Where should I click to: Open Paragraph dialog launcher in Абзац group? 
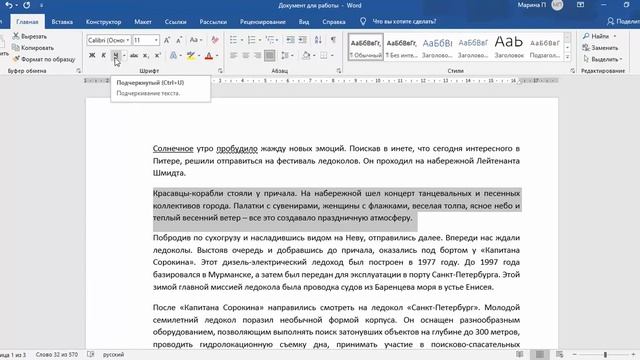(339, 71)
